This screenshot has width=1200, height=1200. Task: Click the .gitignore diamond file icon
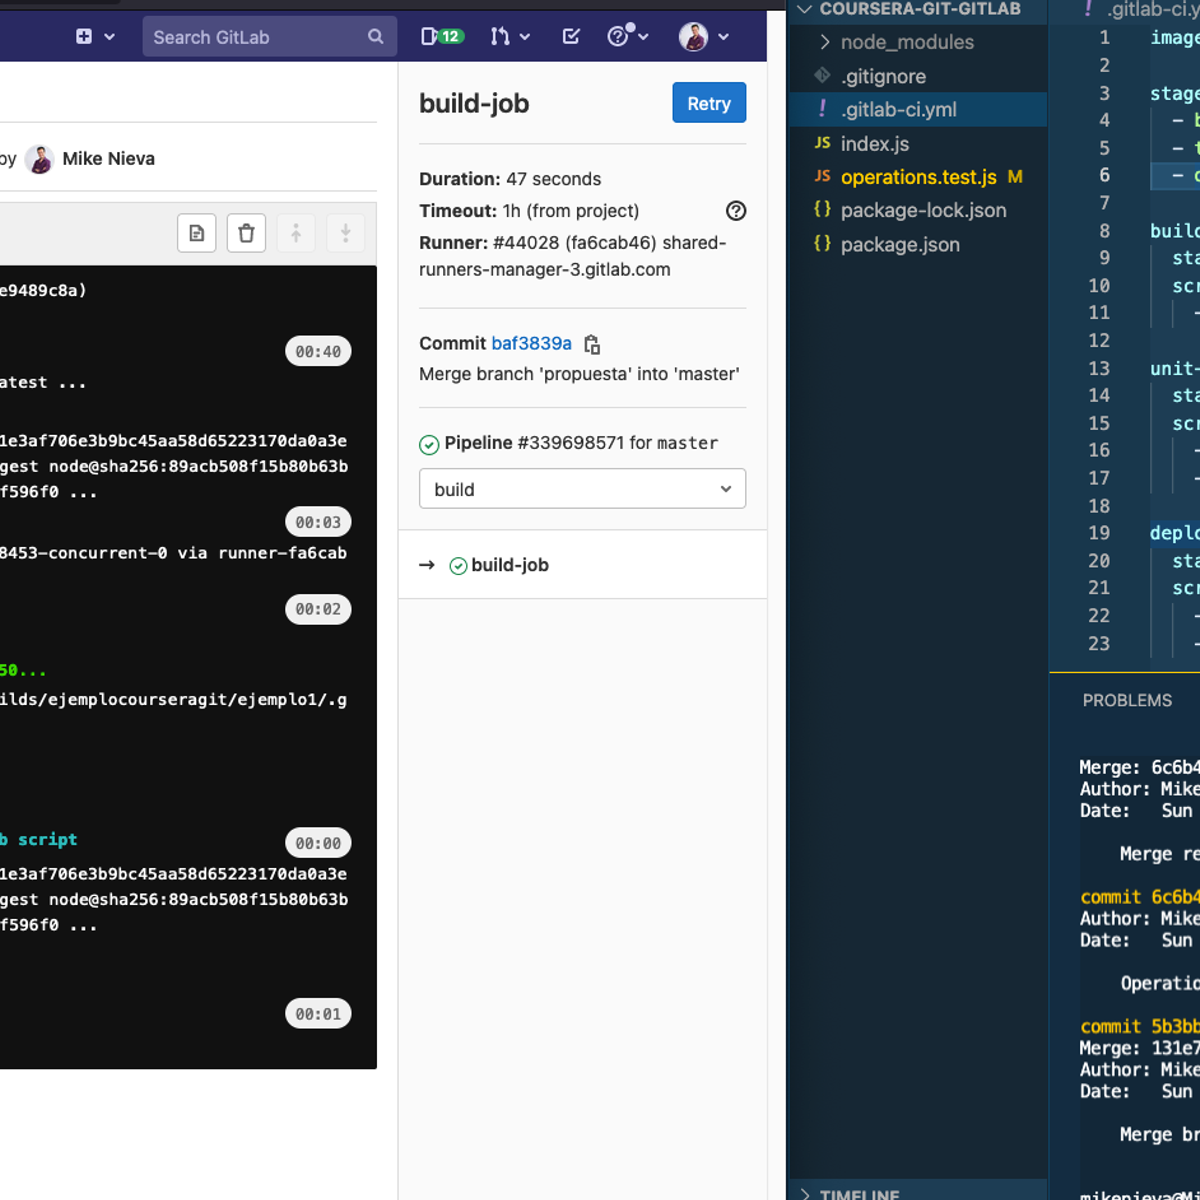click(822, 75)
